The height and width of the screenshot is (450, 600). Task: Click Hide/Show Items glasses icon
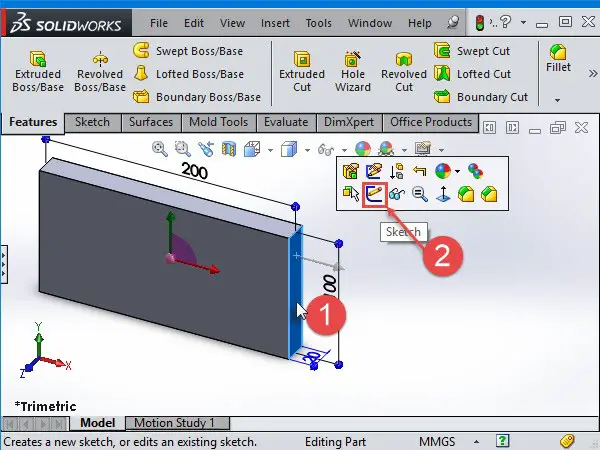pos(326,149)
